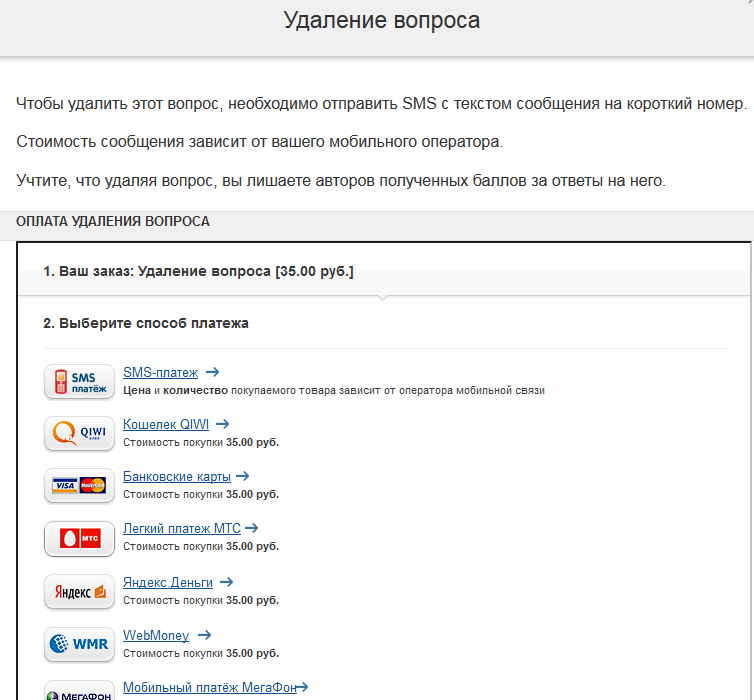Click the 'Ваш заказ' order step header
Image resolution: width=754 pixels, height=700 pixels.
198,271
